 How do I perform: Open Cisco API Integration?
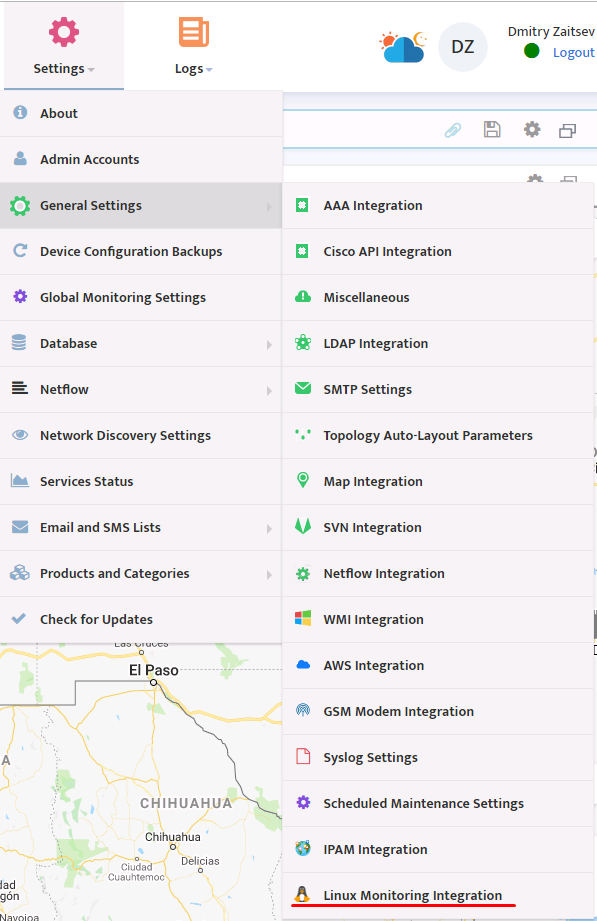tap(438, 251)
